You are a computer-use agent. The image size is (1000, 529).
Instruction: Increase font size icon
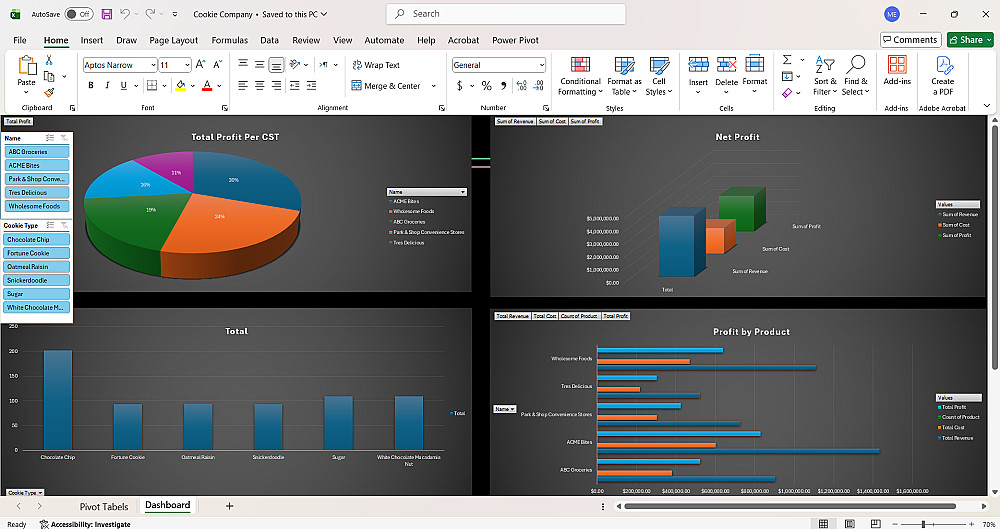[200, 64]
